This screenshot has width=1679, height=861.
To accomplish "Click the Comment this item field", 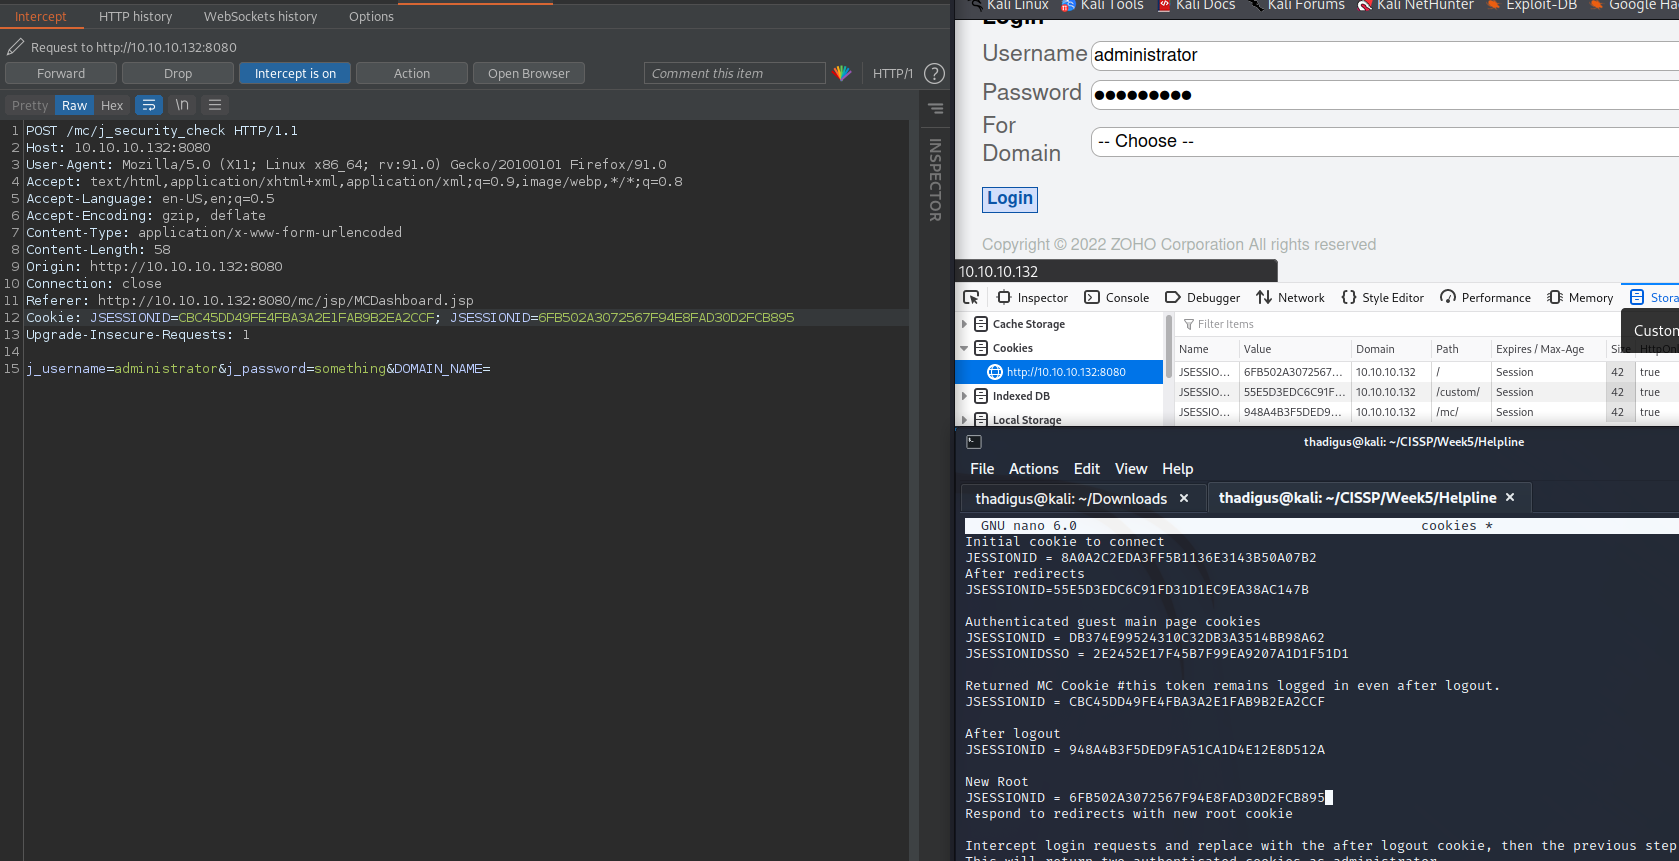I will (735, 73).
